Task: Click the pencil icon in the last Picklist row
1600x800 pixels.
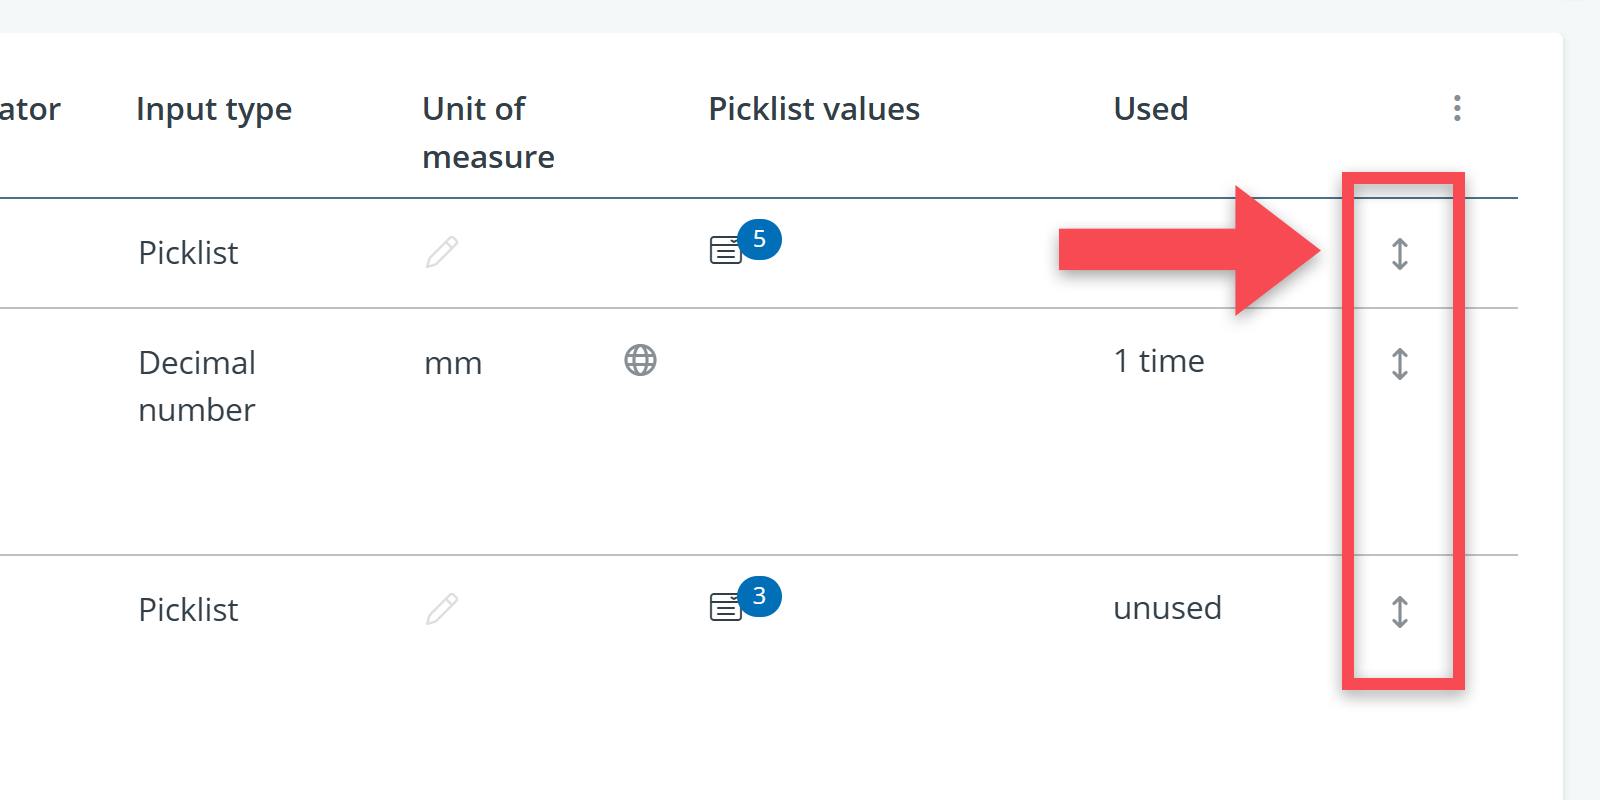Action: (442, 608)
